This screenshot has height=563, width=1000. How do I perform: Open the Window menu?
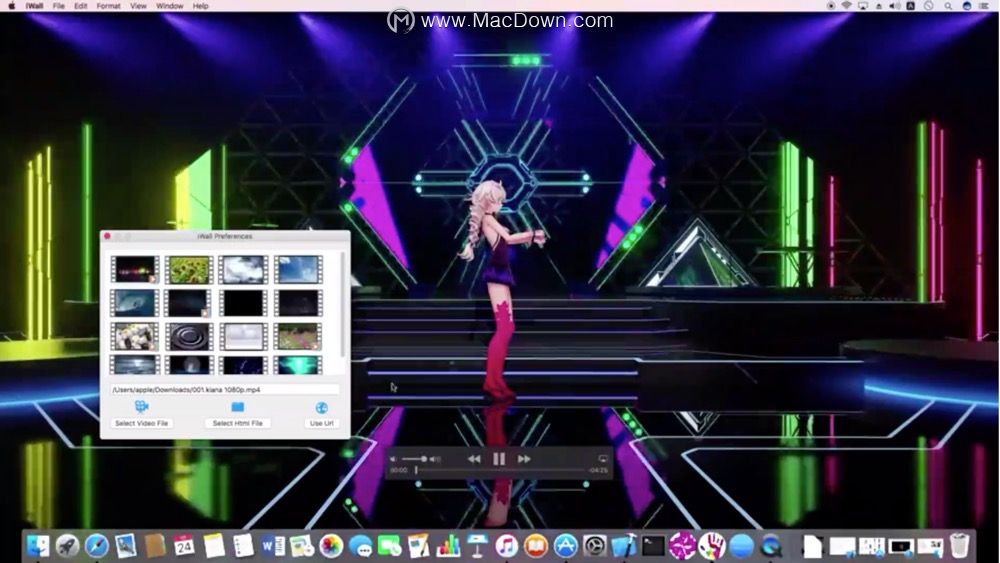tap(170, 6)
